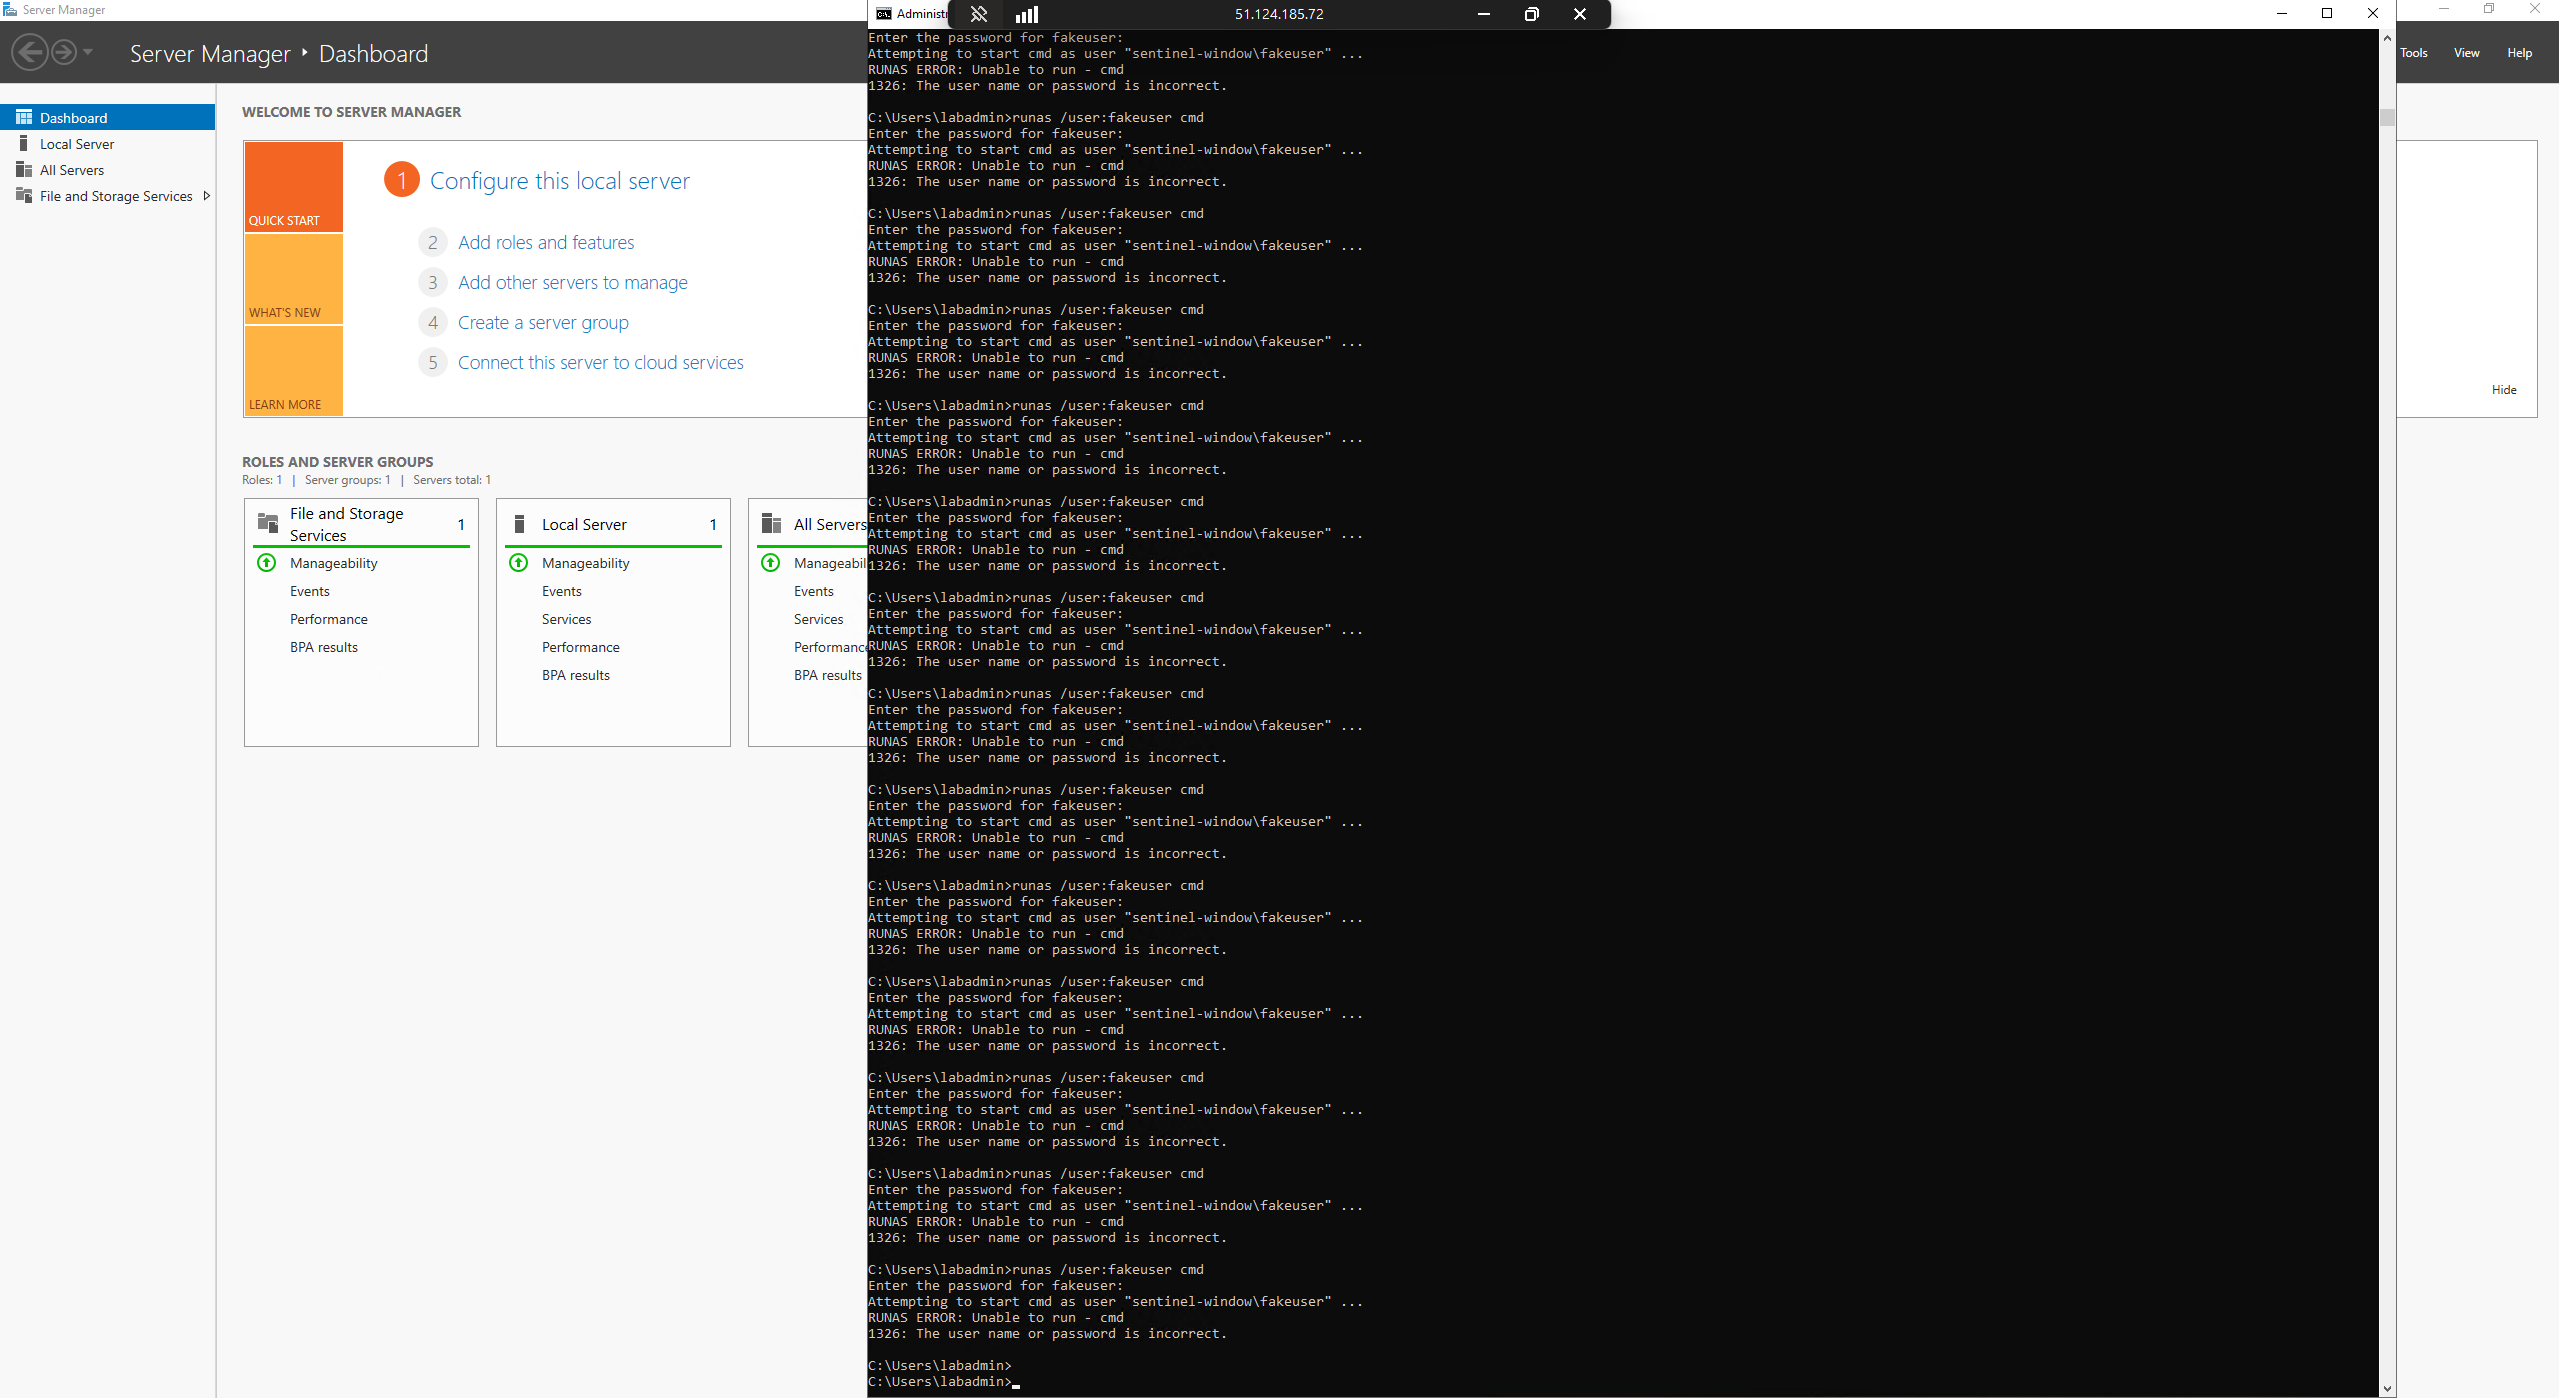Click the console scrollbar down arrow
The height and width of the screenshot is (1398, 2559).
point(2387,1388)
